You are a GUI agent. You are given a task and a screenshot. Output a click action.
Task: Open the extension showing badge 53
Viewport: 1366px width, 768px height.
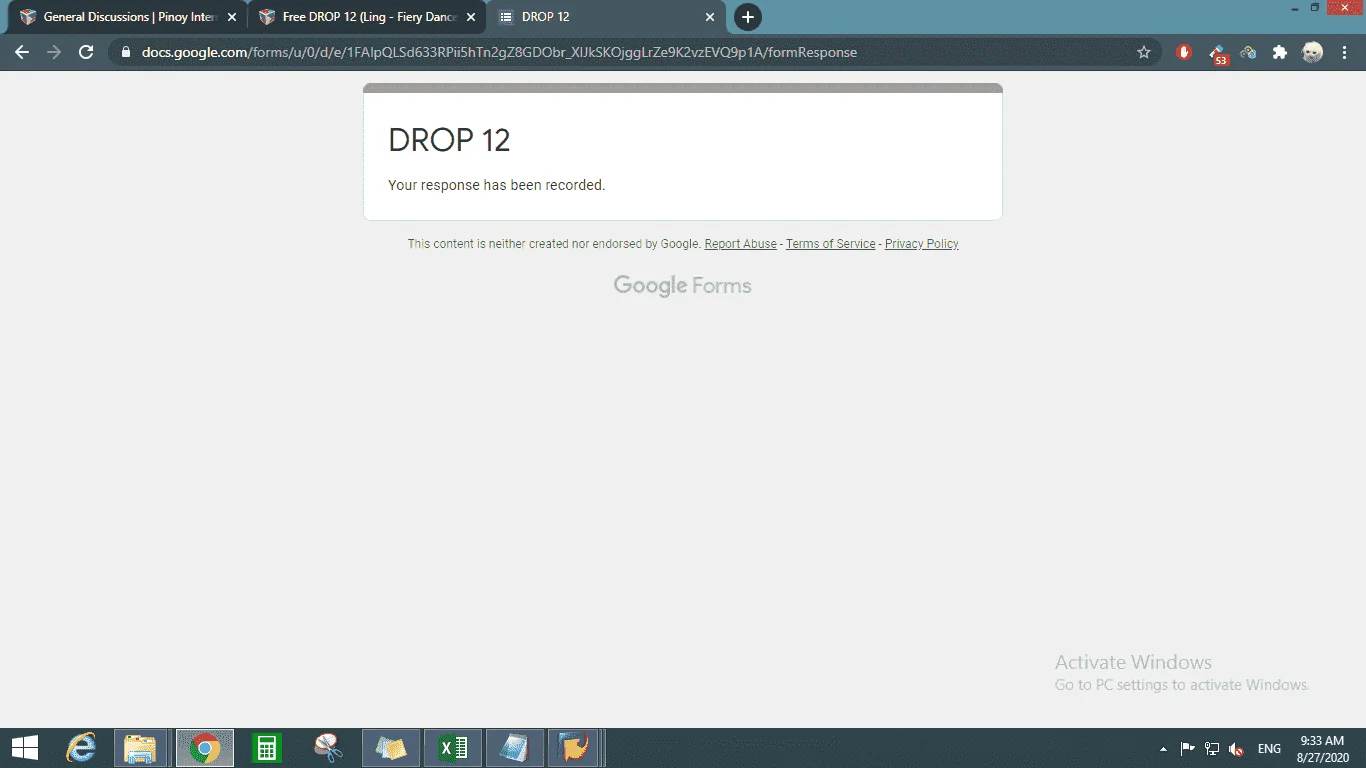point(1217,53)
